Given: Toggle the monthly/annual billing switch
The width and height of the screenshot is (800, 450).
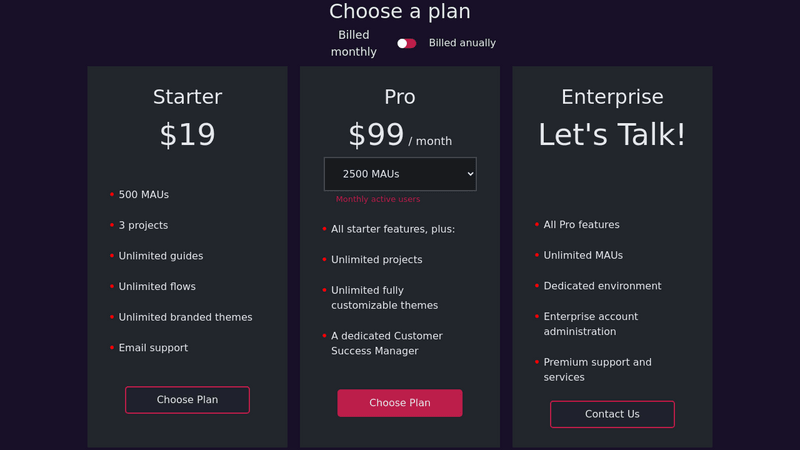Looking at the screenshot, I should point(407,43).
